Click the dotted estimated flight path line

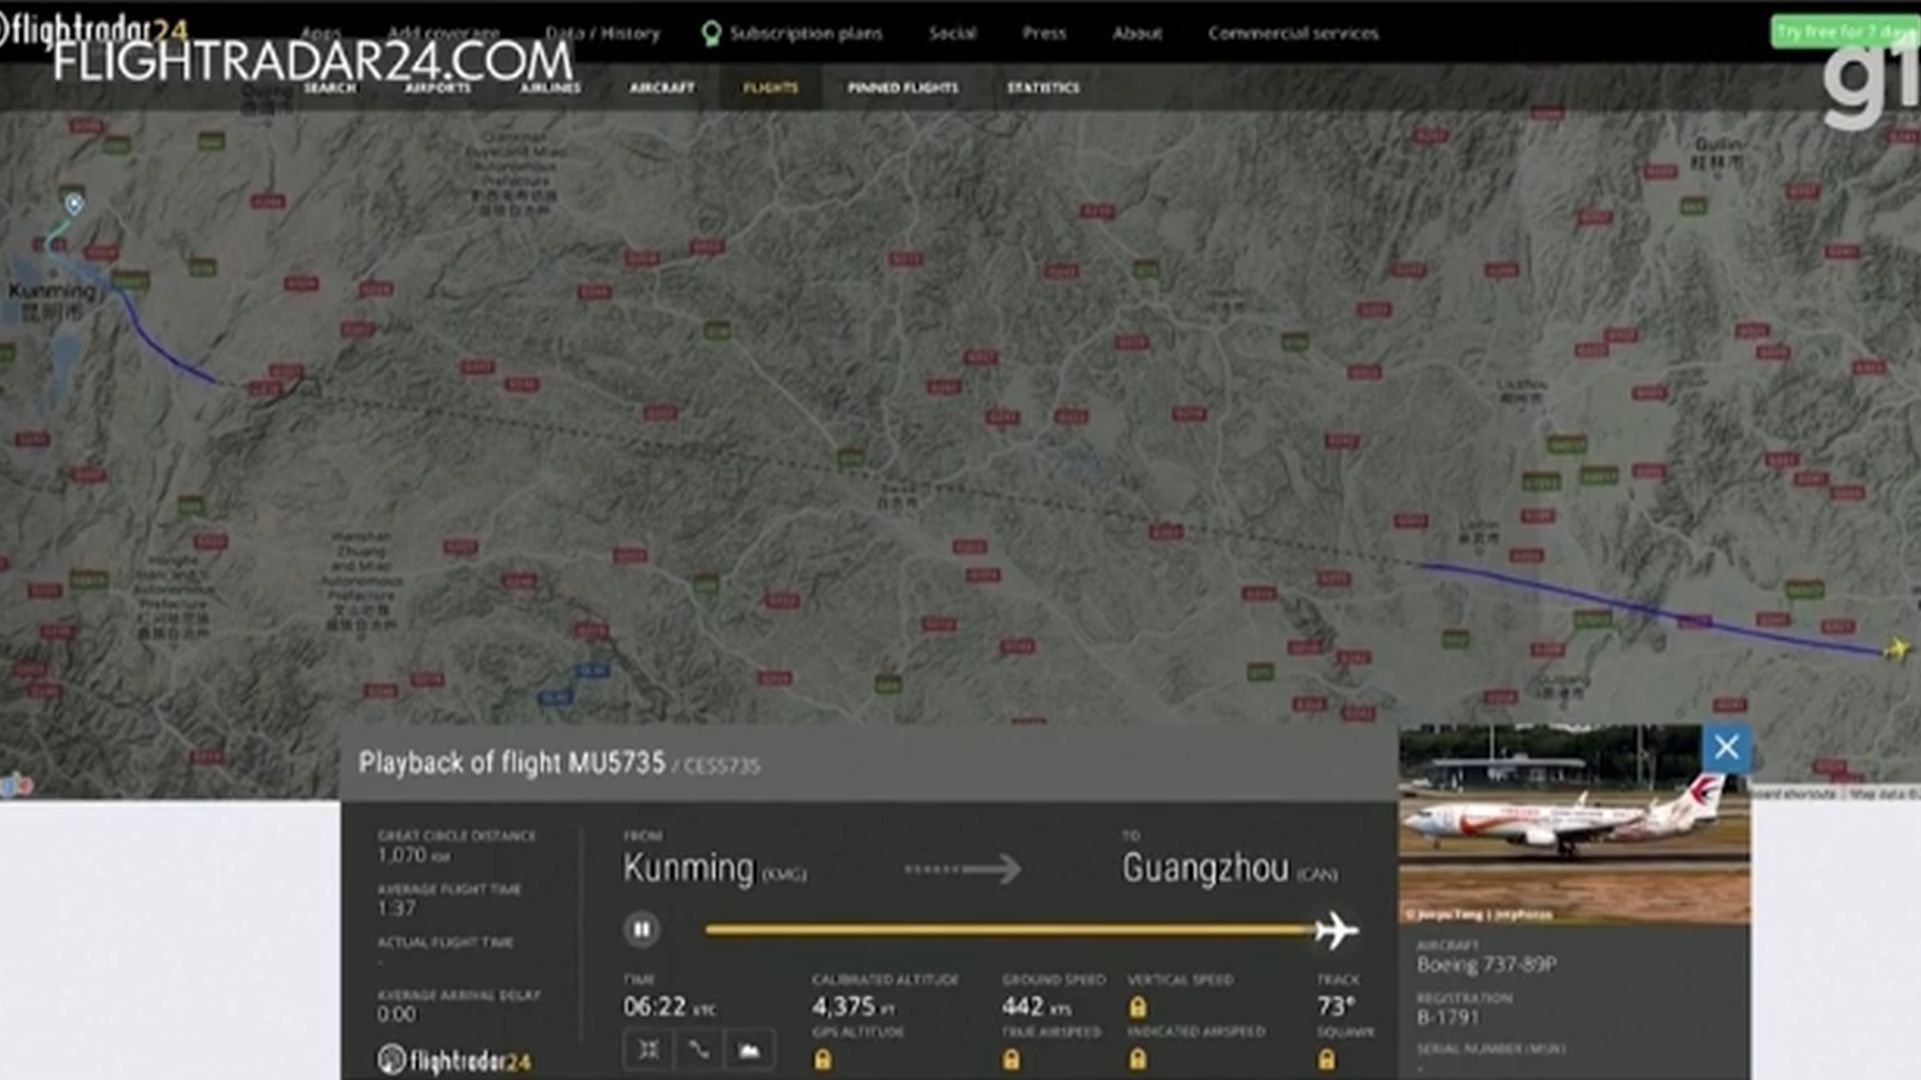click(820, 470)
